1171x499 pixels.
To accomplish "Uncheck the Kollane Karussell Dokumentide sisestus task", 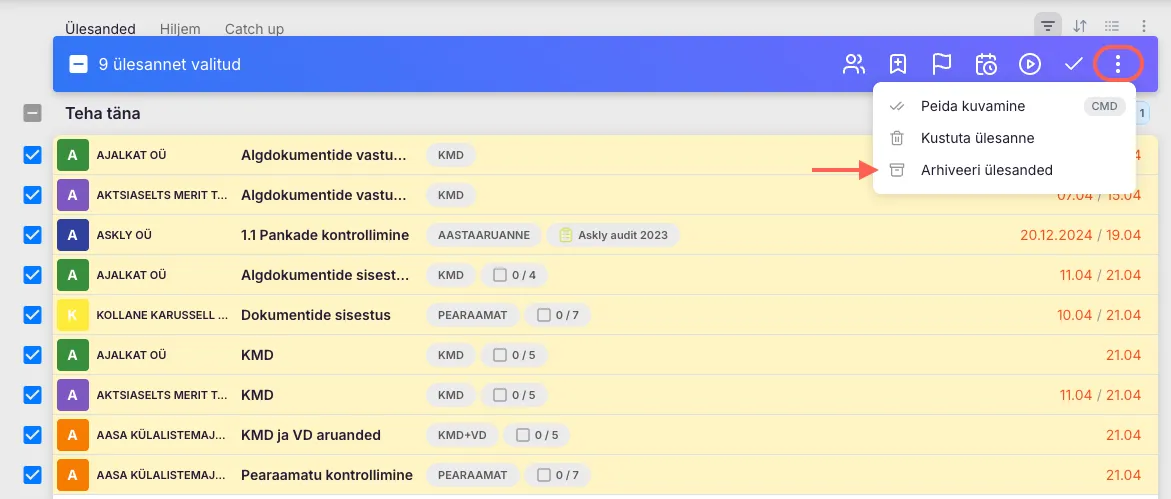I will coord(32,315).
